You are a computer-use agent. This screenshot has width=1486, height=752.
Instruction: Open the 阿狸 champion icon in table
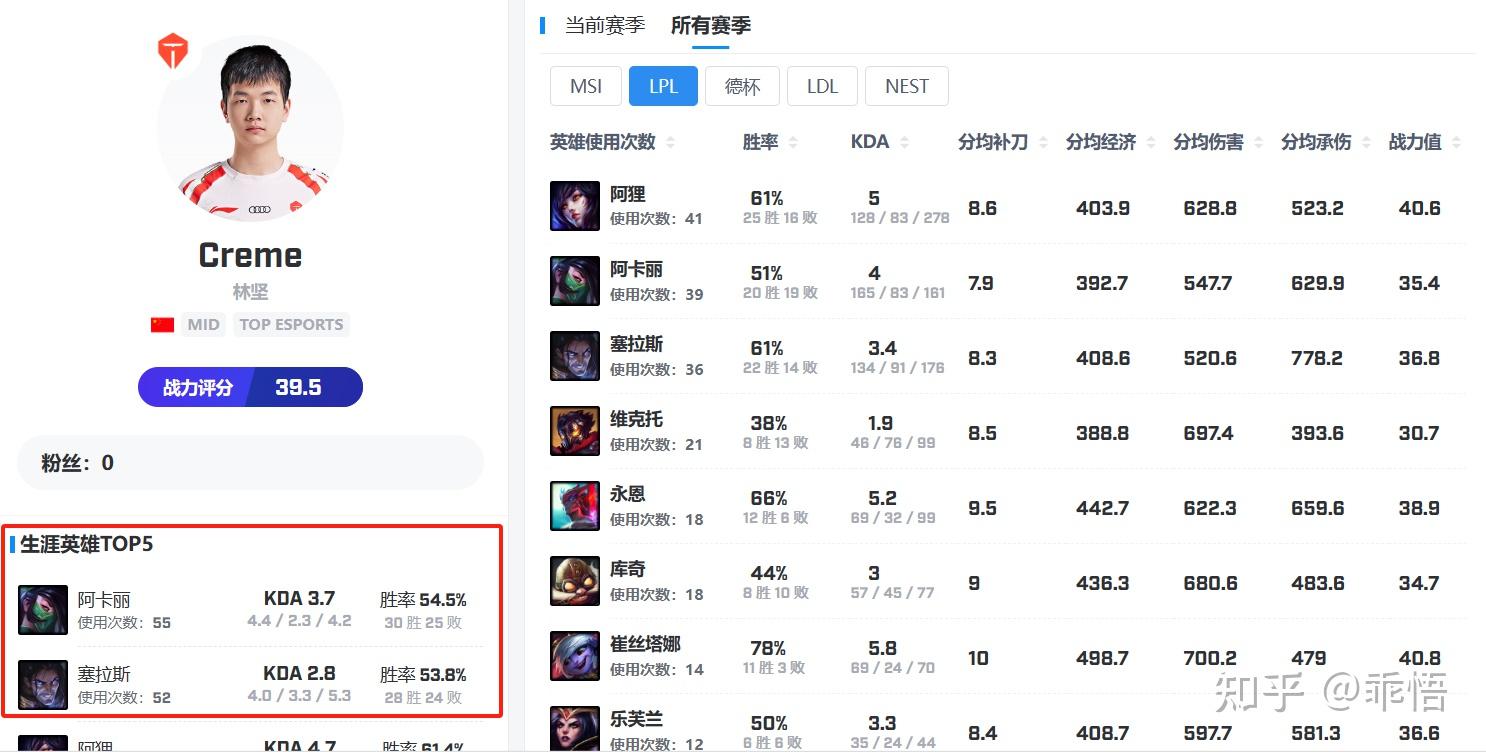(575, 206)
